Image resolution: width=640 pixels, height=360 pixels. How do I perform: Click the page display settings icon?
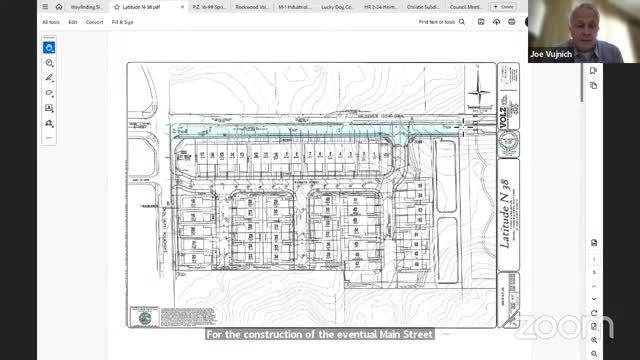tap(594, 243)
